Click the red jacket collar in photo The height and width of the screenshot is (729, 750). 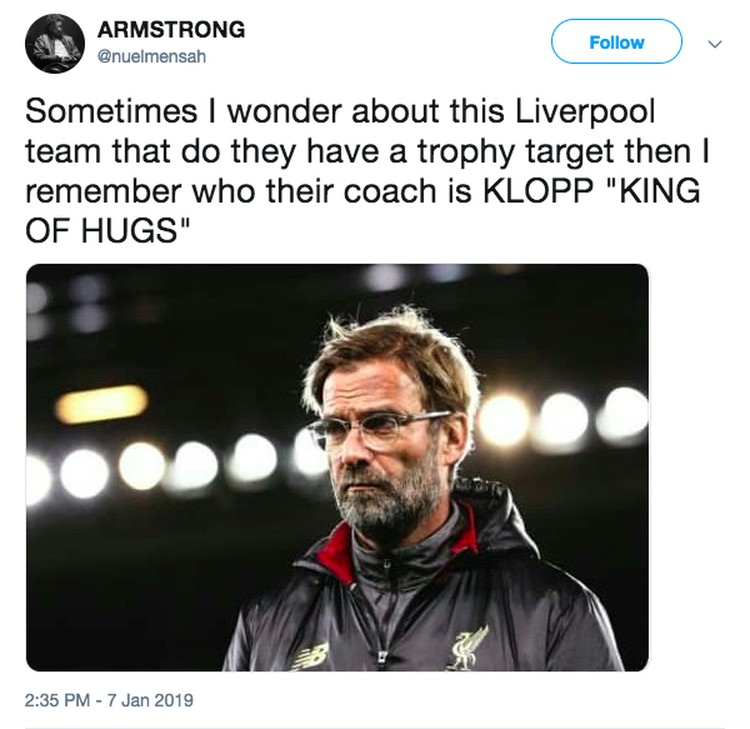(337, 550)
